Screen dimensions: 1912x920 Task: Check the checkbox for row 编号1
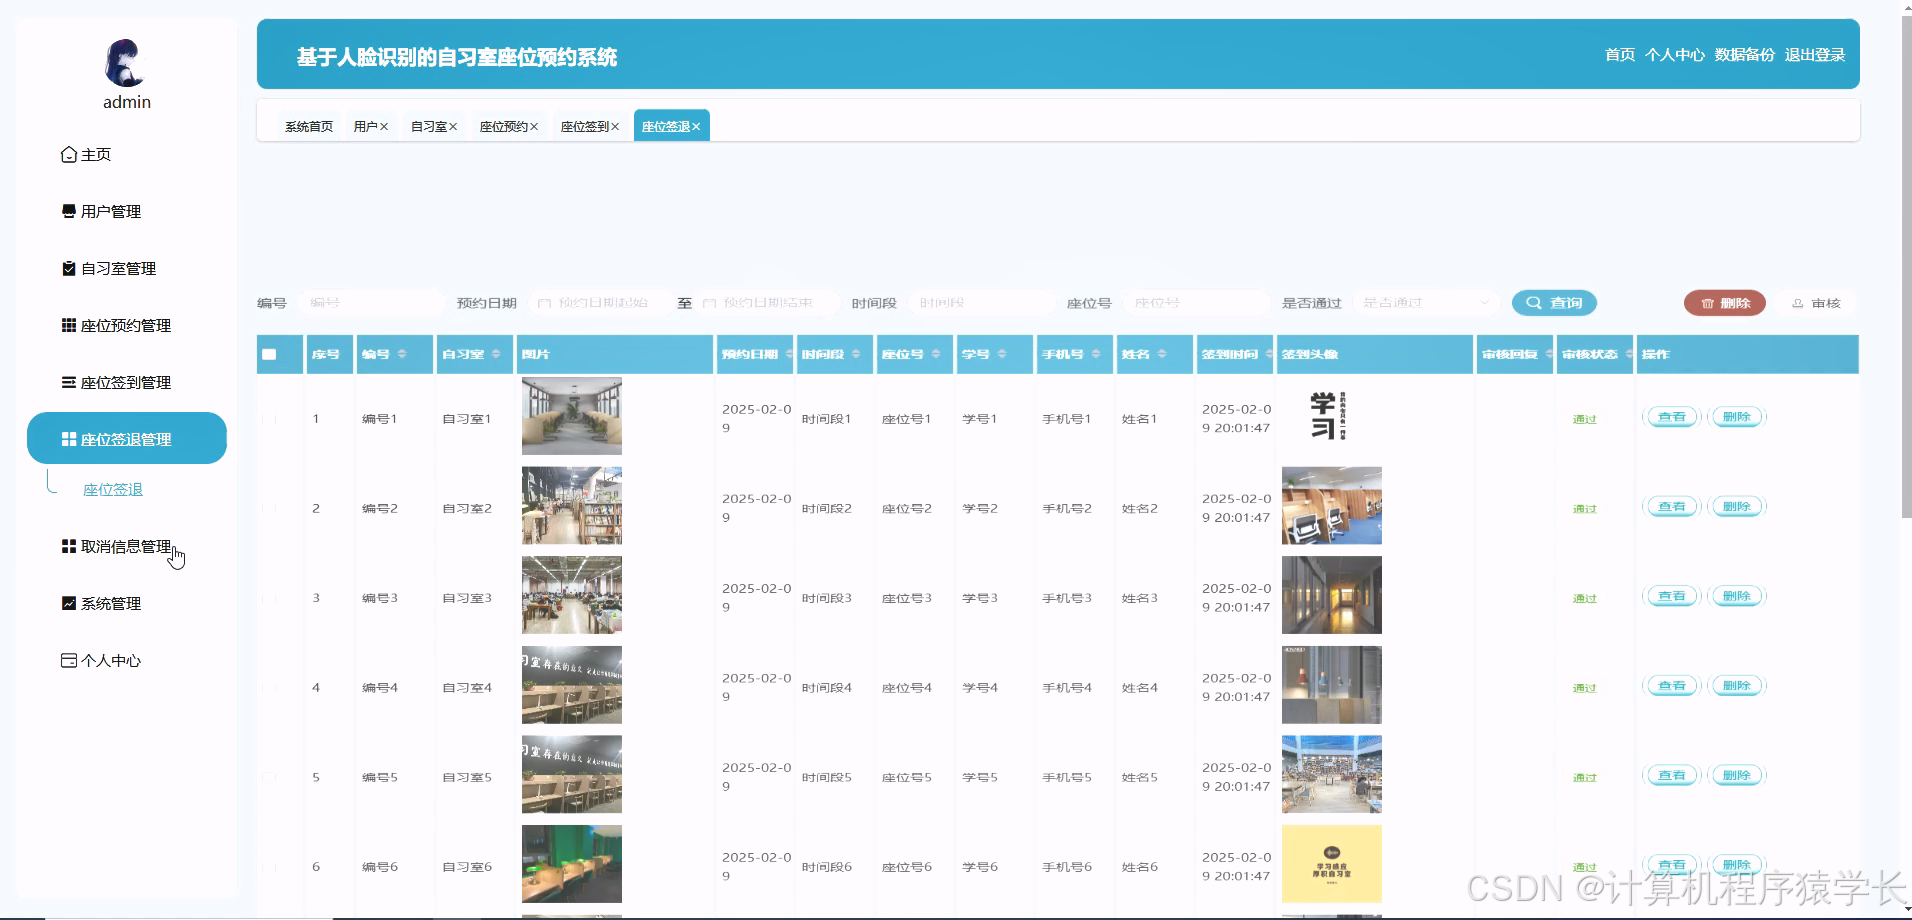pyautogui.click(x=269, y=419)
